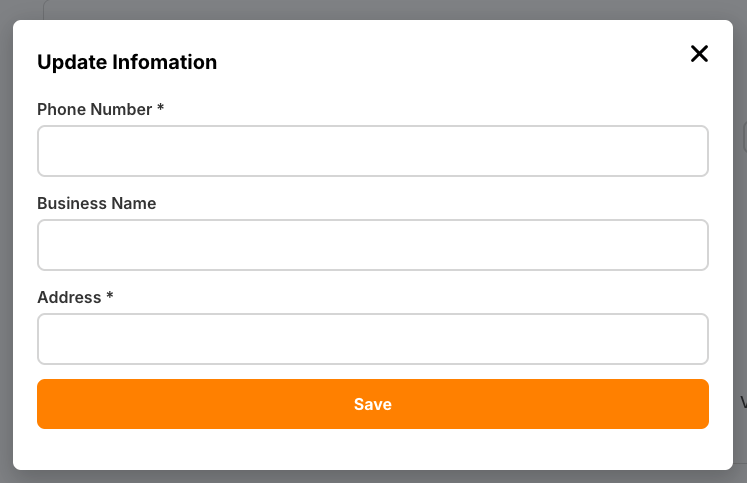Viewport: 747px width, 483px height.
Task: Click into the Phone Number field
Action: 372,151
